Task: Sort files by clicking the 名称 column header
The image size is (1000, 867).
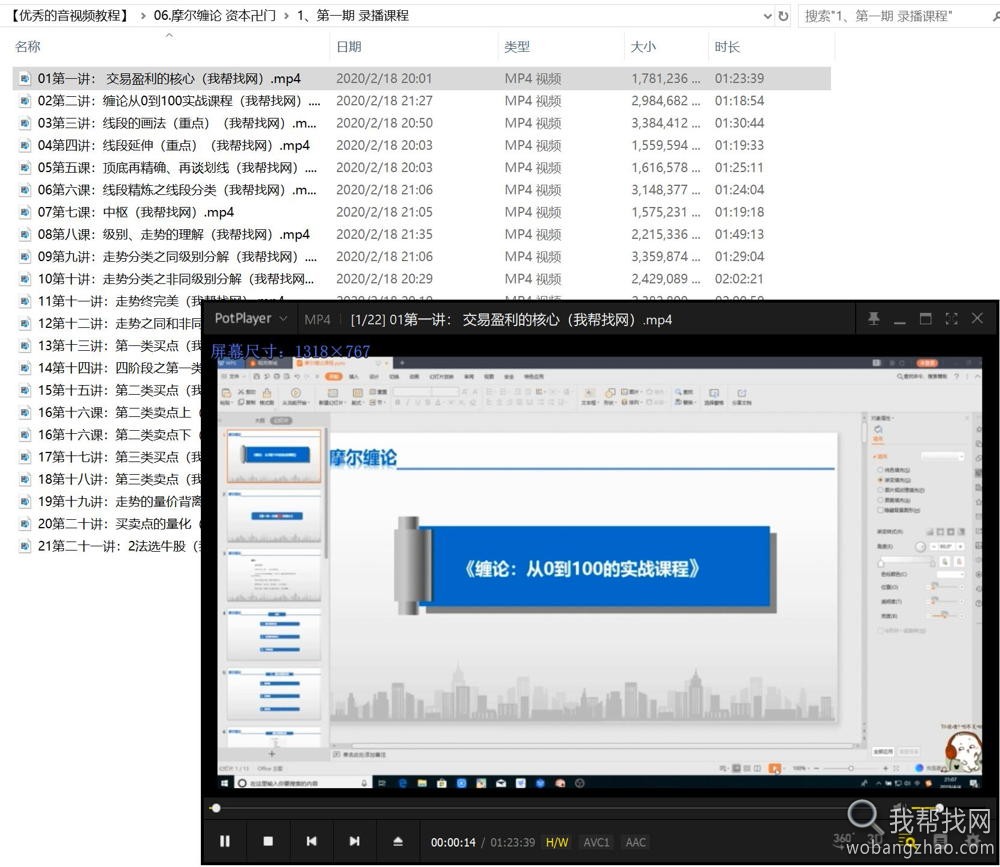Action: [27, 46]
